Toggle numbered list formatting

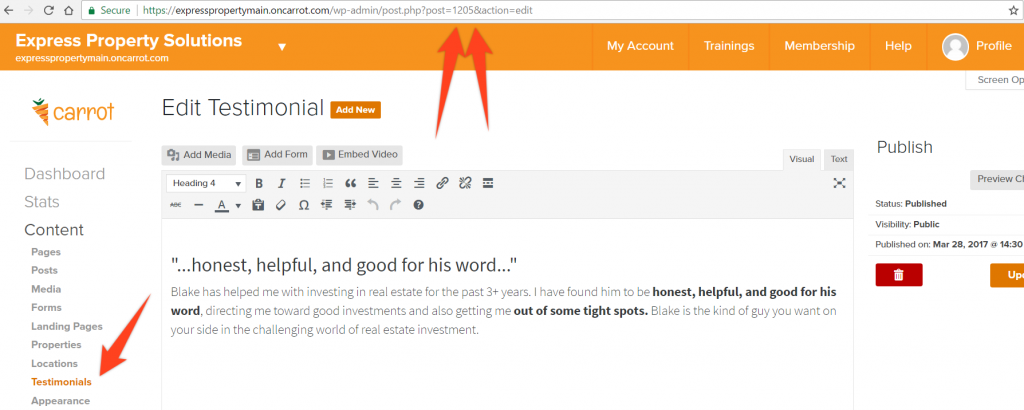tap(327, 183)
